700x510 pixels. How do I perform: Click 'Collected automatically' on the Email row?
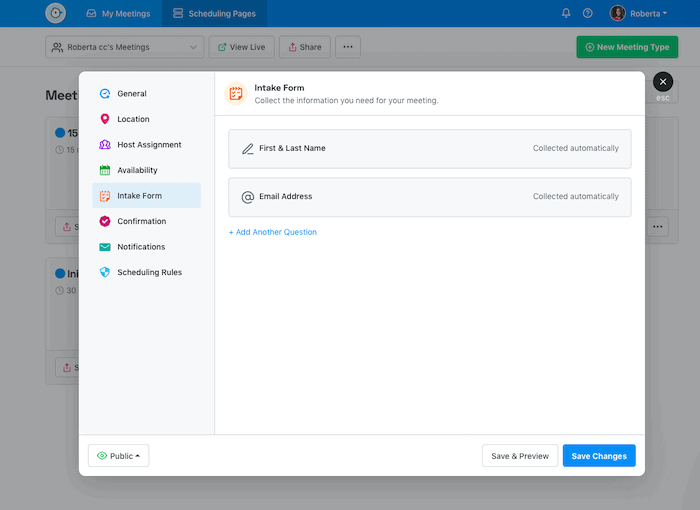575,196
